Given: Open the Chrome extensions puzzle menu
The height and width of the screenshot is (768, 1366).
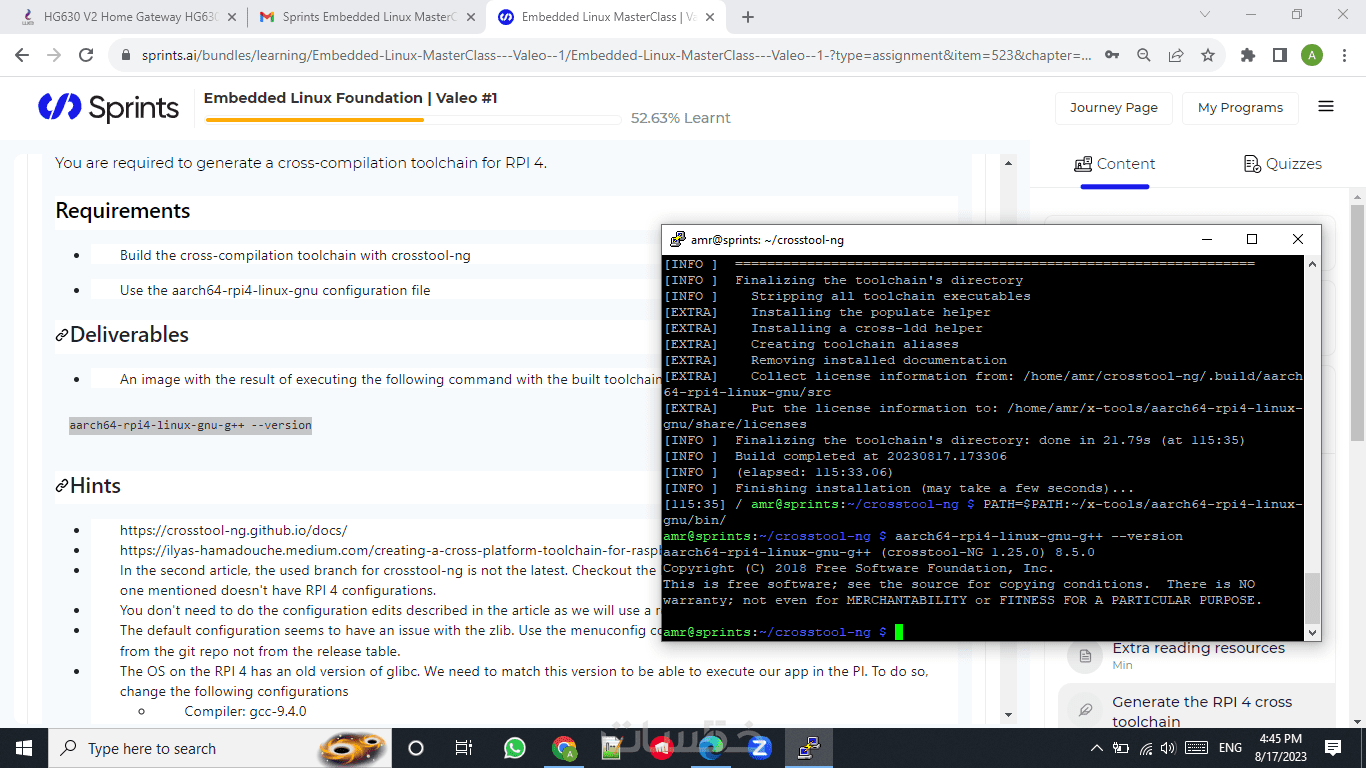Looking at the screenshot, I should 1248,56.
